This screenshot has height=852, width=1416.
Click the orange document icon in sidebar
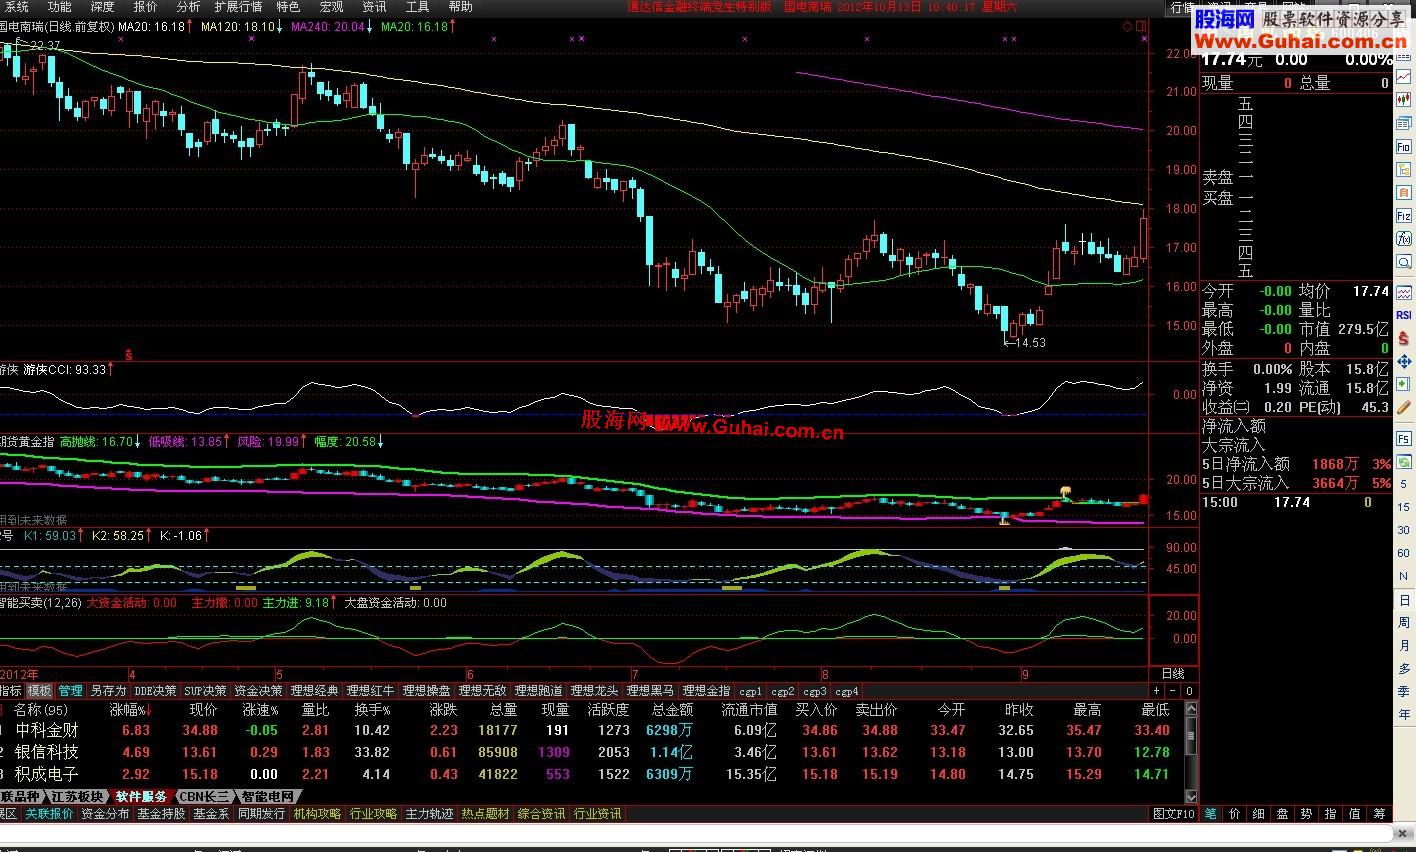(x=1404, y=192)
